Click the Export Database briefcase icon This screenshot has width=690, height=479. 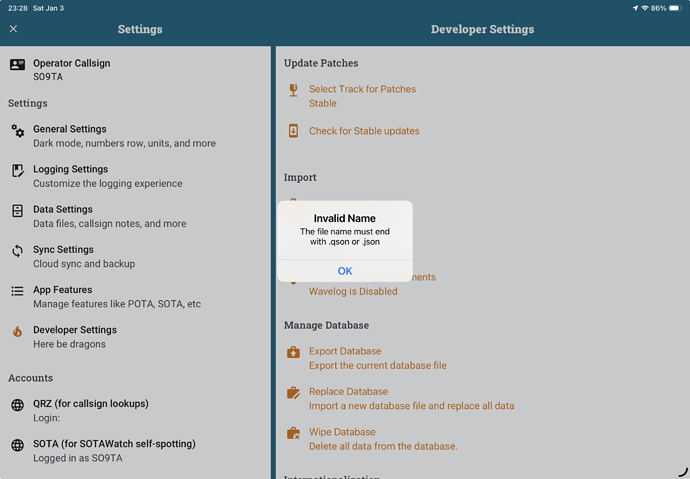(x=293, y=352)
